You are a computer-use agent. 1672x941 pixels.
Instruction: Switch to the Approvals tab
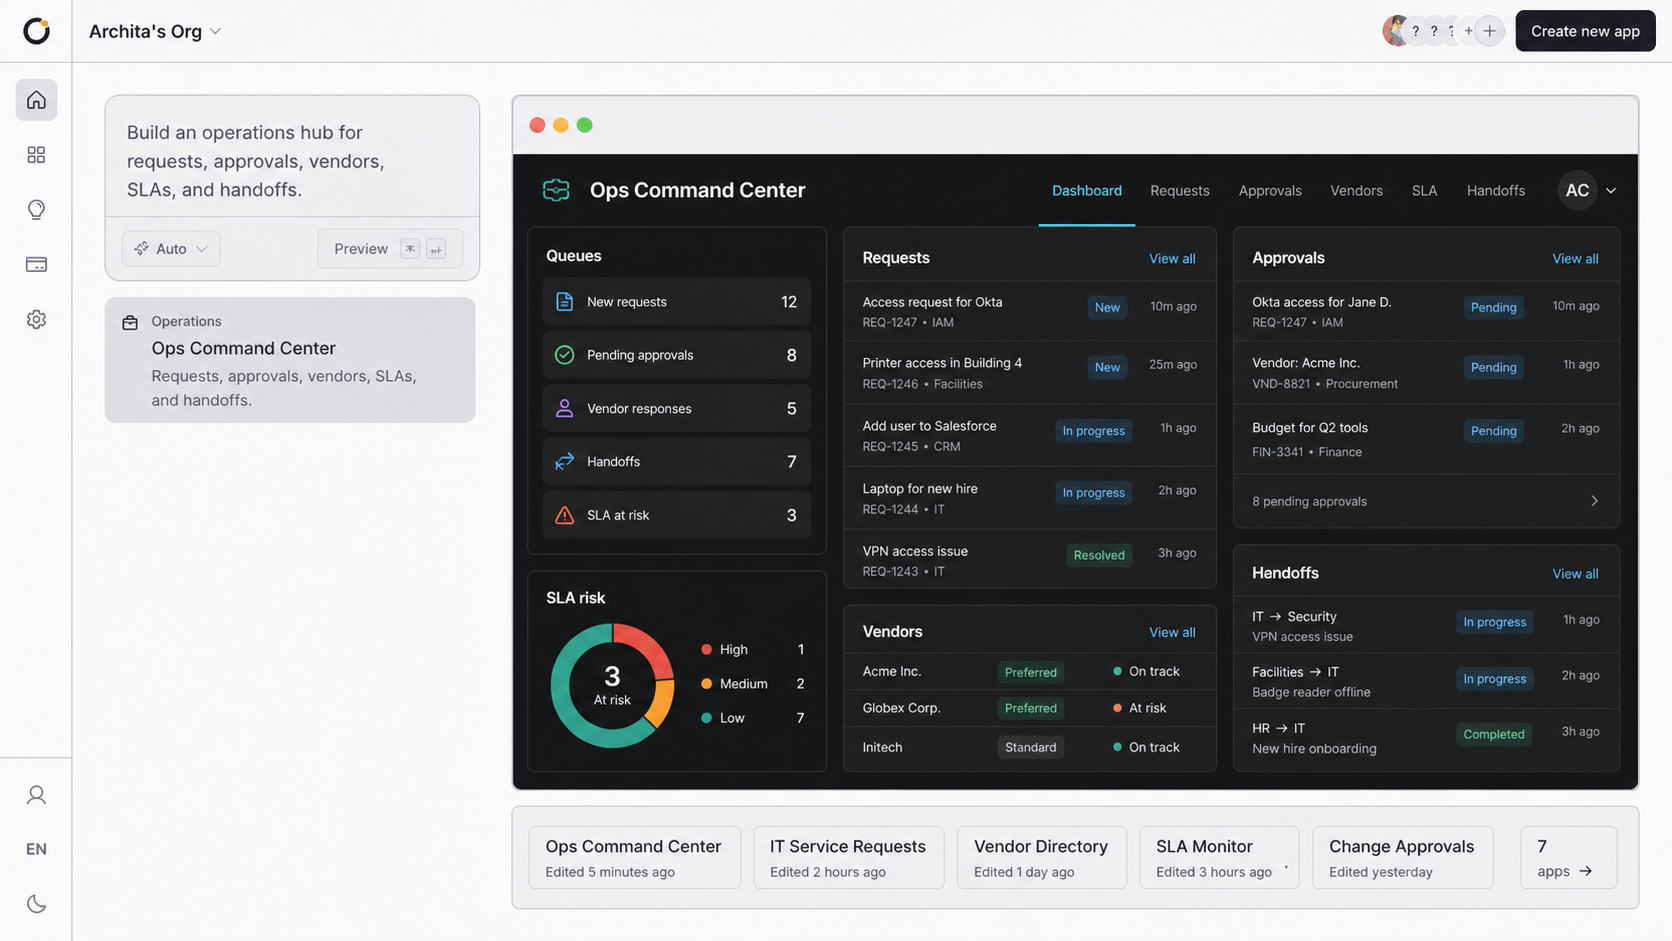click(x=1270, y=191)
